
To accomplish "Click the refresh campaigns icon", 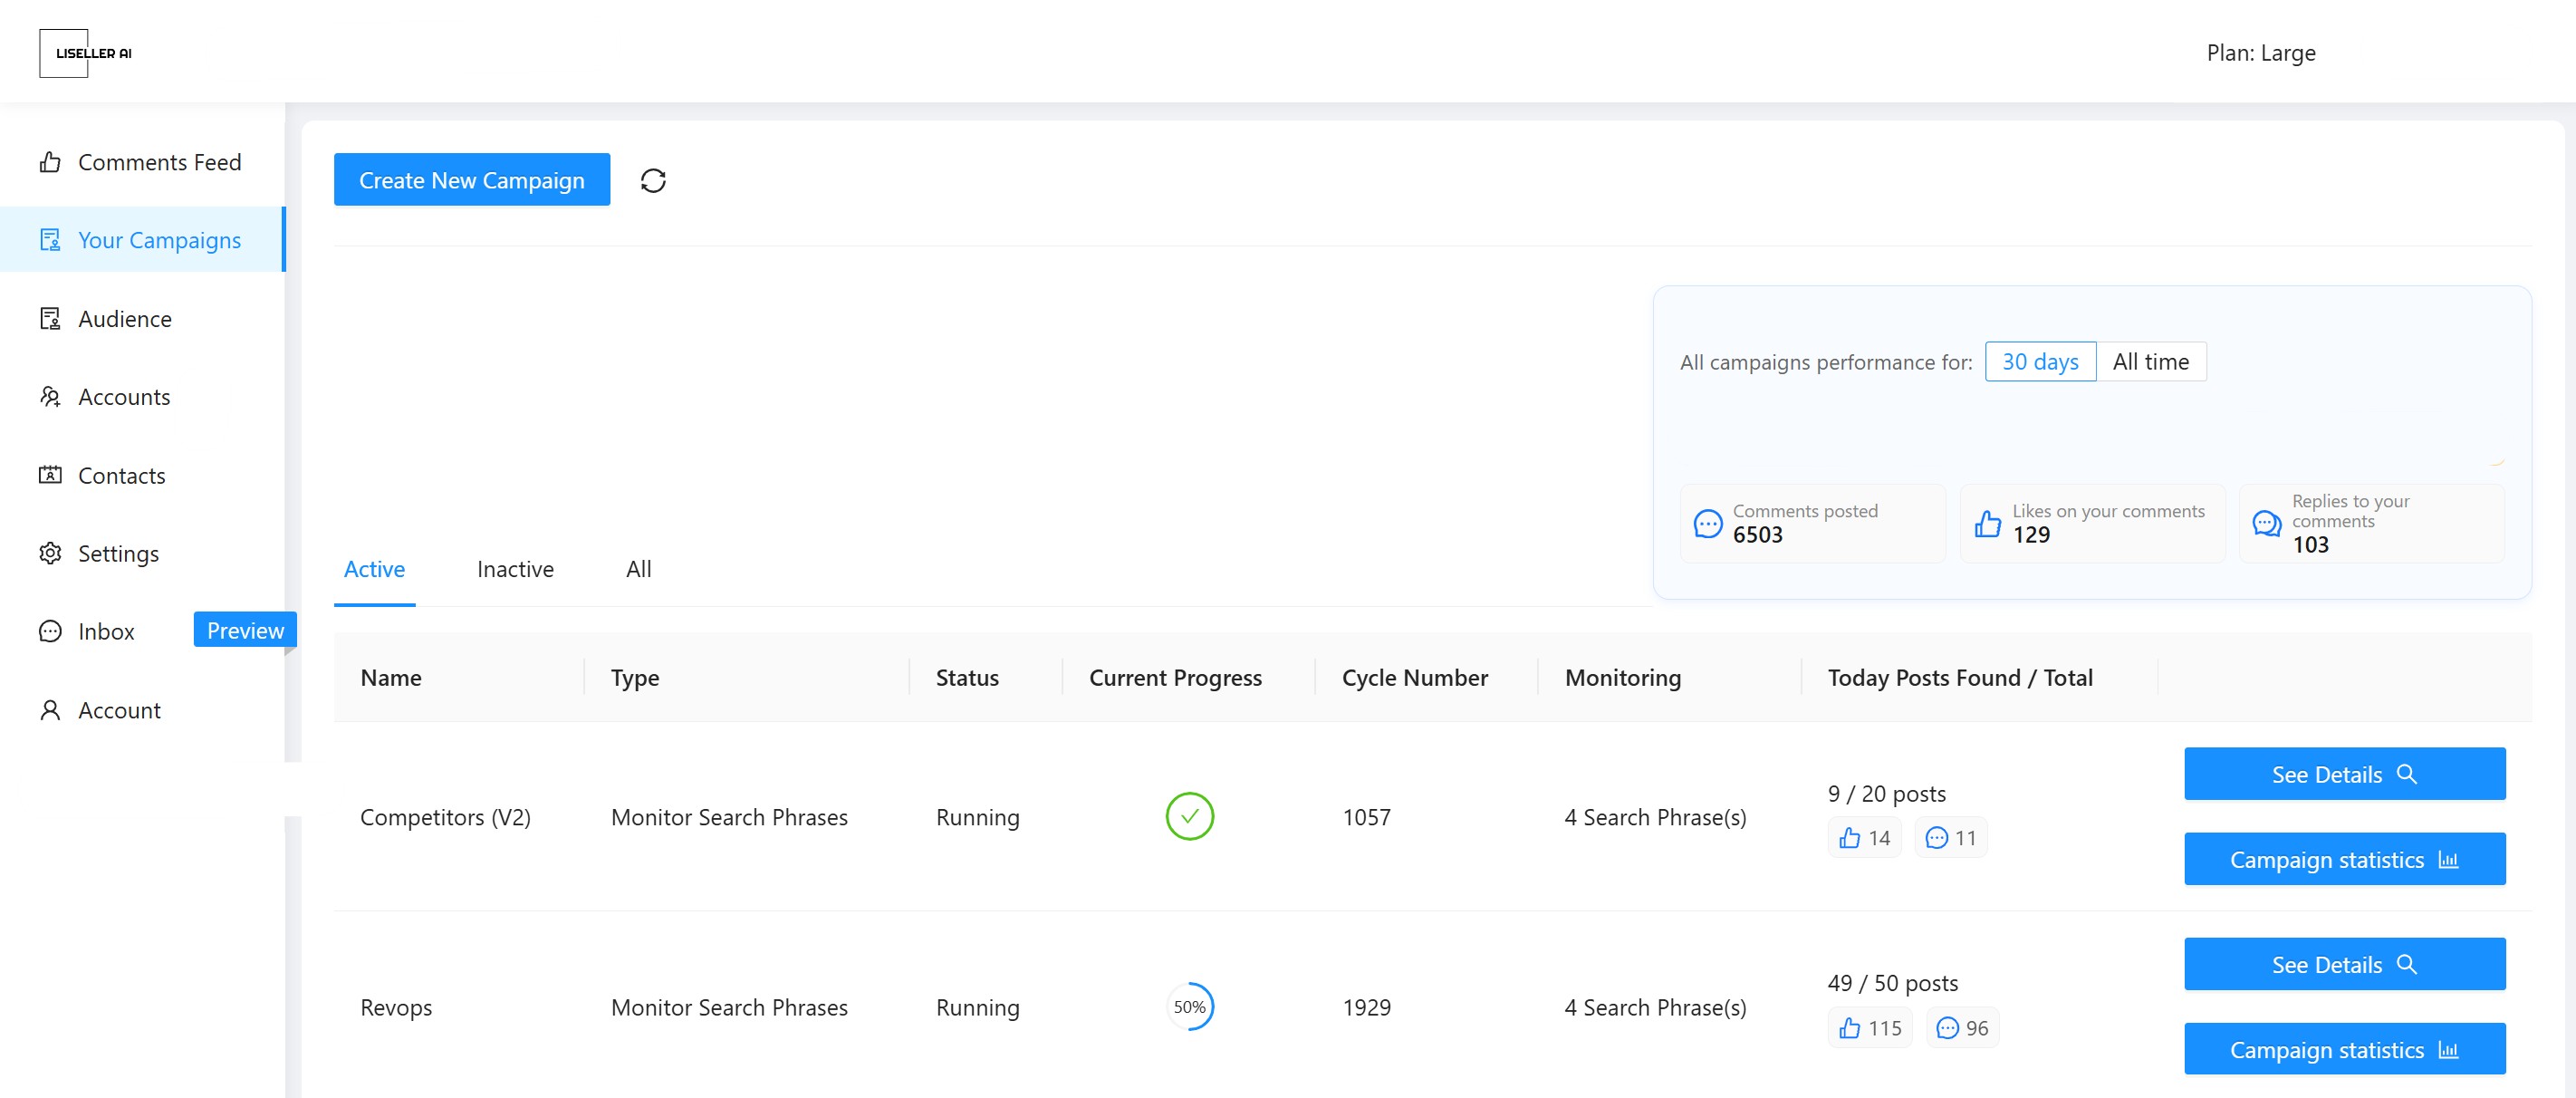I will coord(653,181).
